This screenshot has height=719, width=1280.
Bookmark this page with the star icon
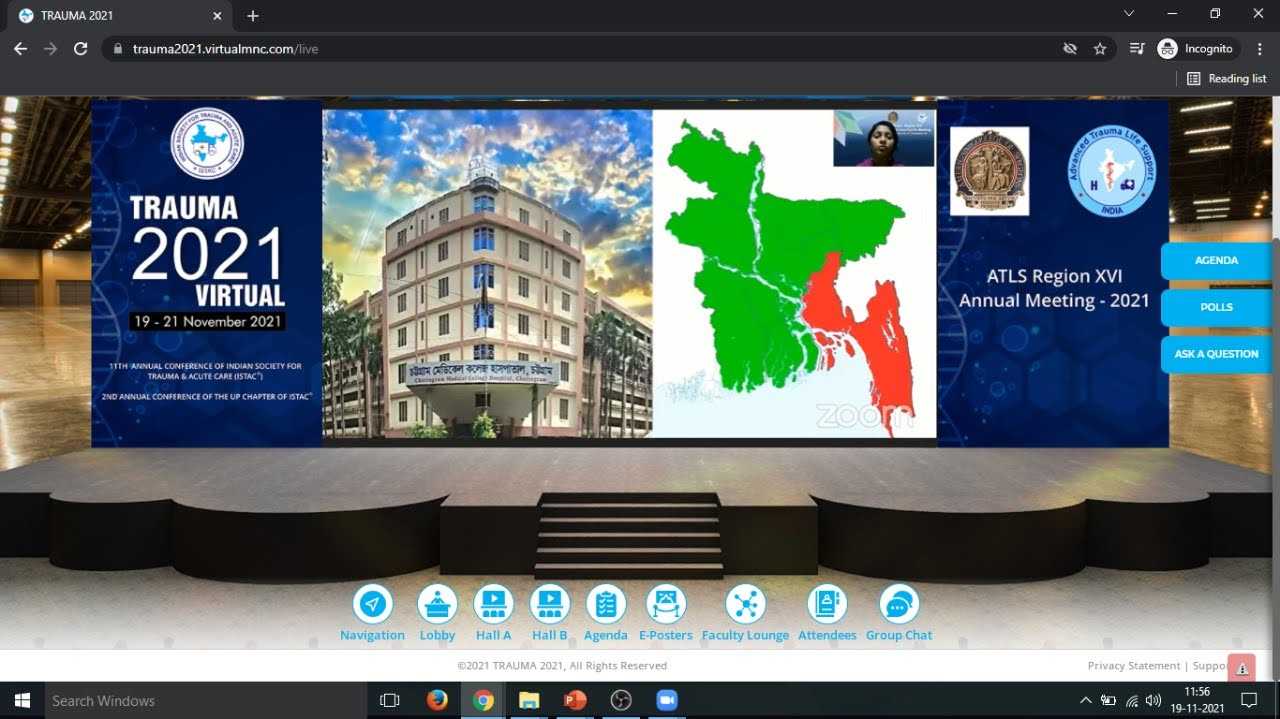tap(1100, 49)
